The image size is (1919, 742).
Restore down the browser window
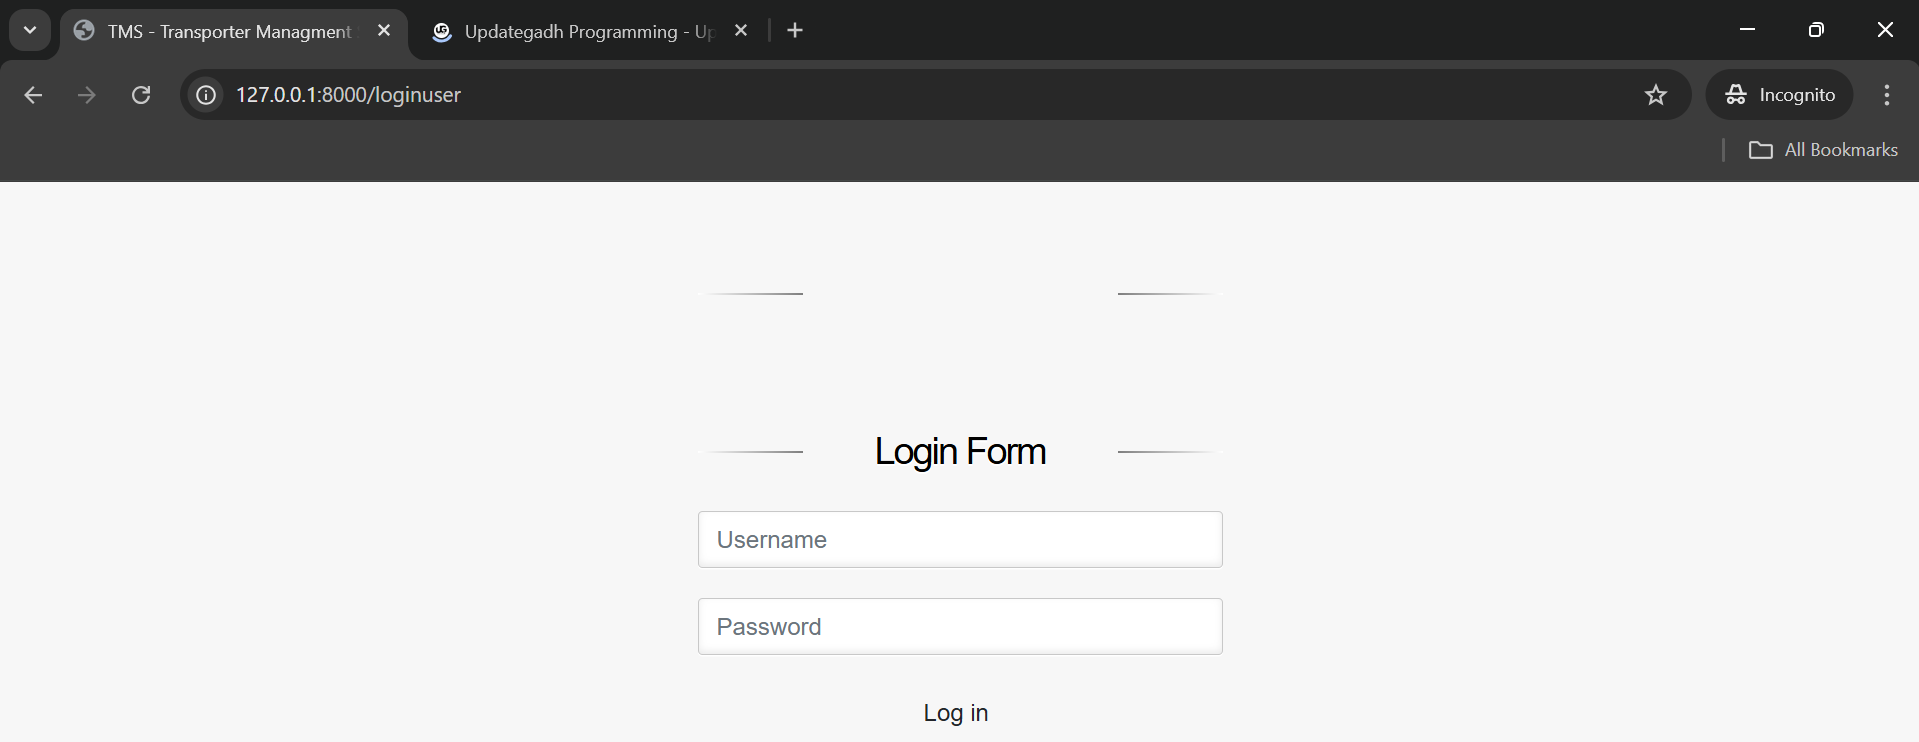(x=1816, y=30)
